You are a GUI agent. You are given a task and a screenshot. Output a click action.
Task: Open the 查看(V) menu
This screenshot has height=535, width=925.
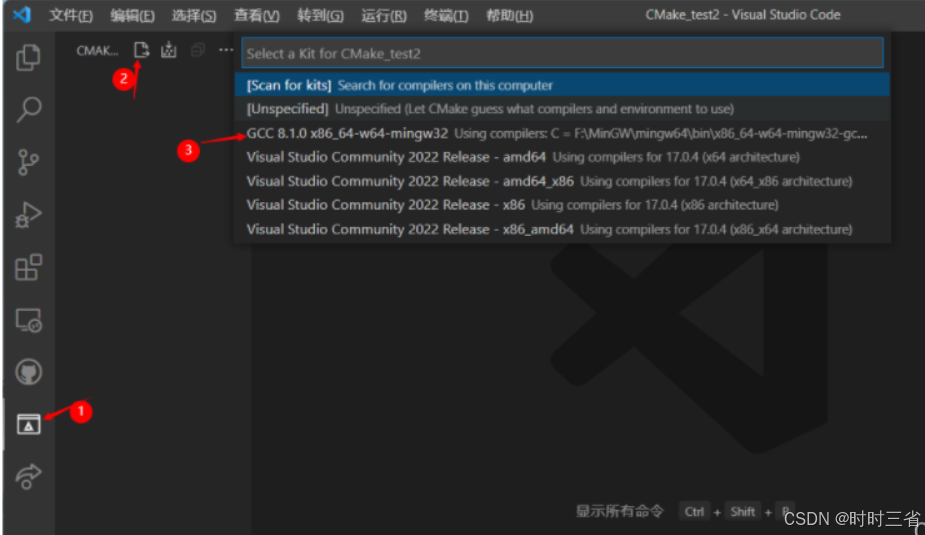pyautogui.click(x=257, y=15)
